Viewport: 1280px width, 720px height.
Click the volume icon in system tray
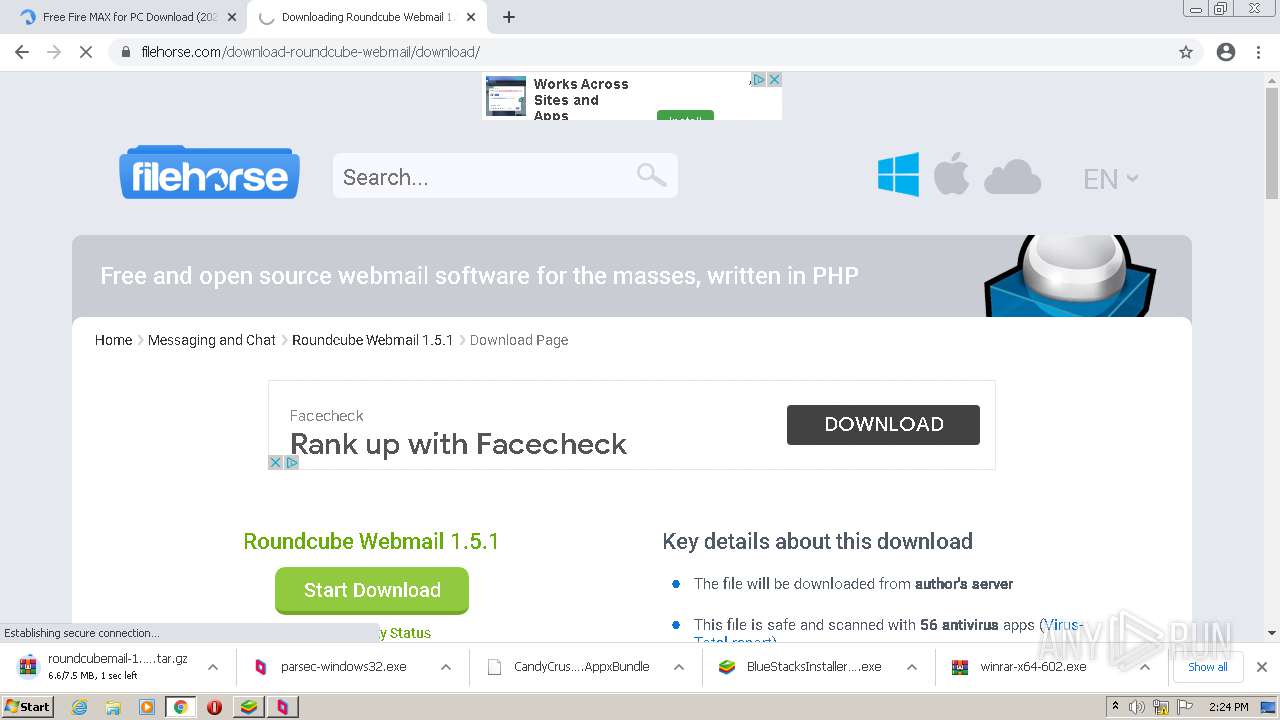pos(1137,707)
